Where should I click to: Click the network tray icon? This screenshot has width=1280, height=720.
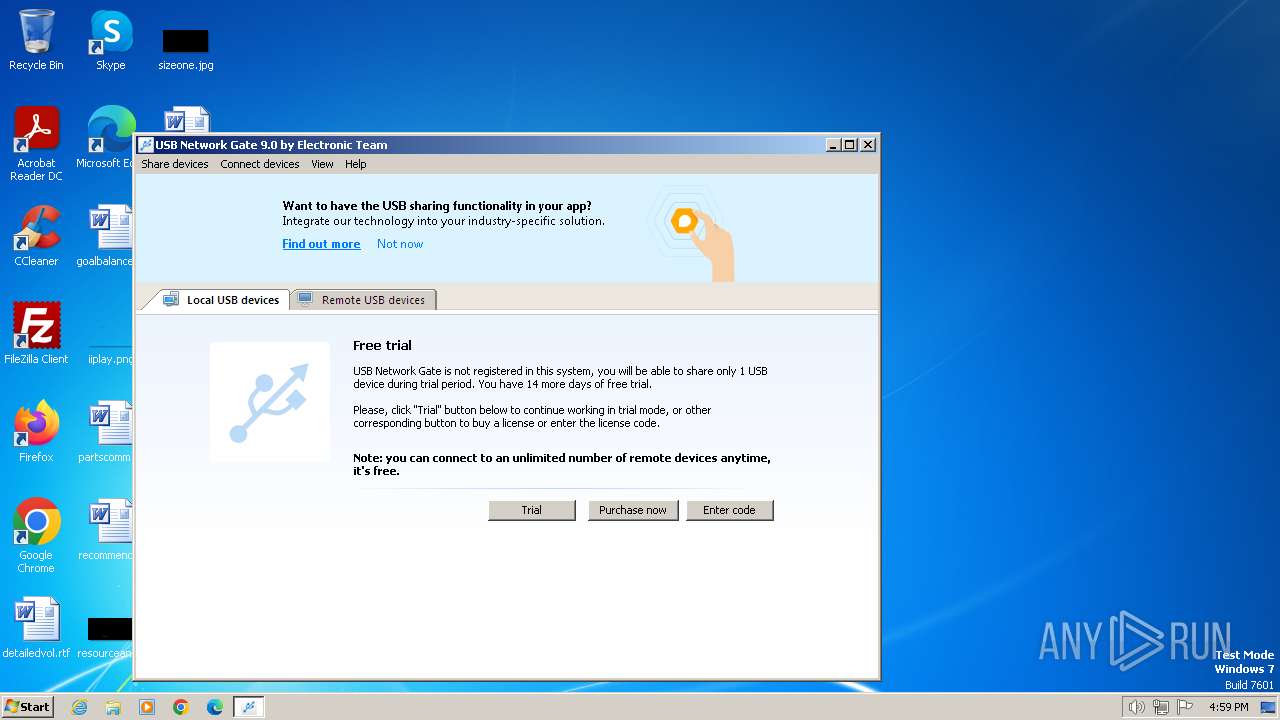click(x=1160, y=707)
